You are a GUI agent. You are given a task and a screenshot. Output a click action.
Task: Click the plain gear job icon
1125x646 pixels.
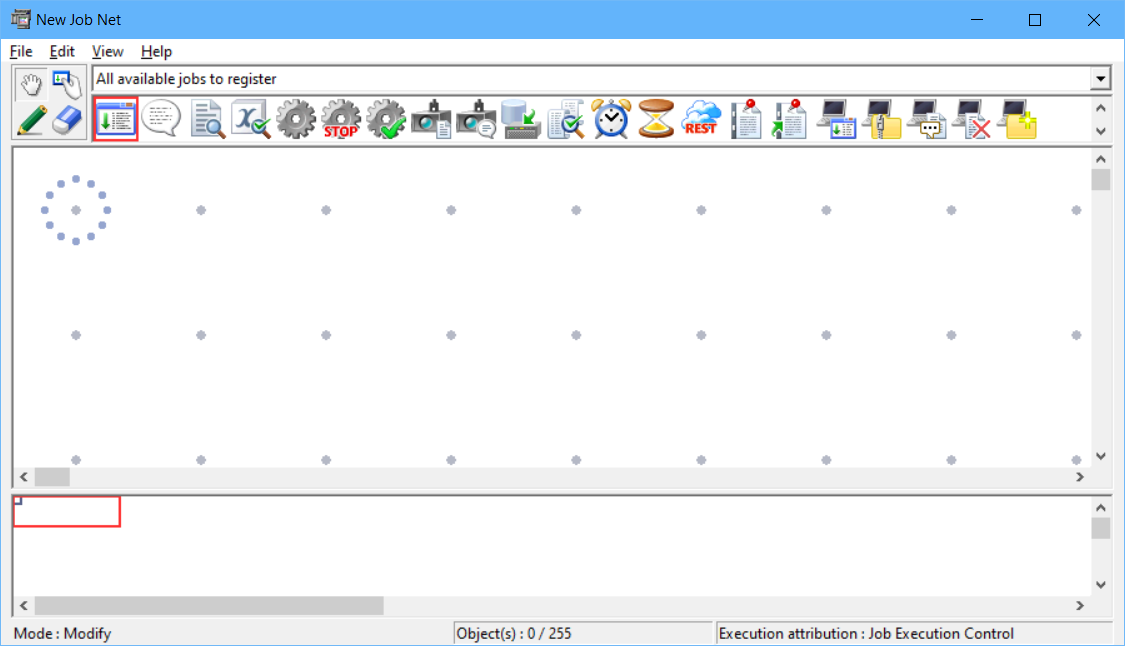pyautogui.click(x=296, y=119)
